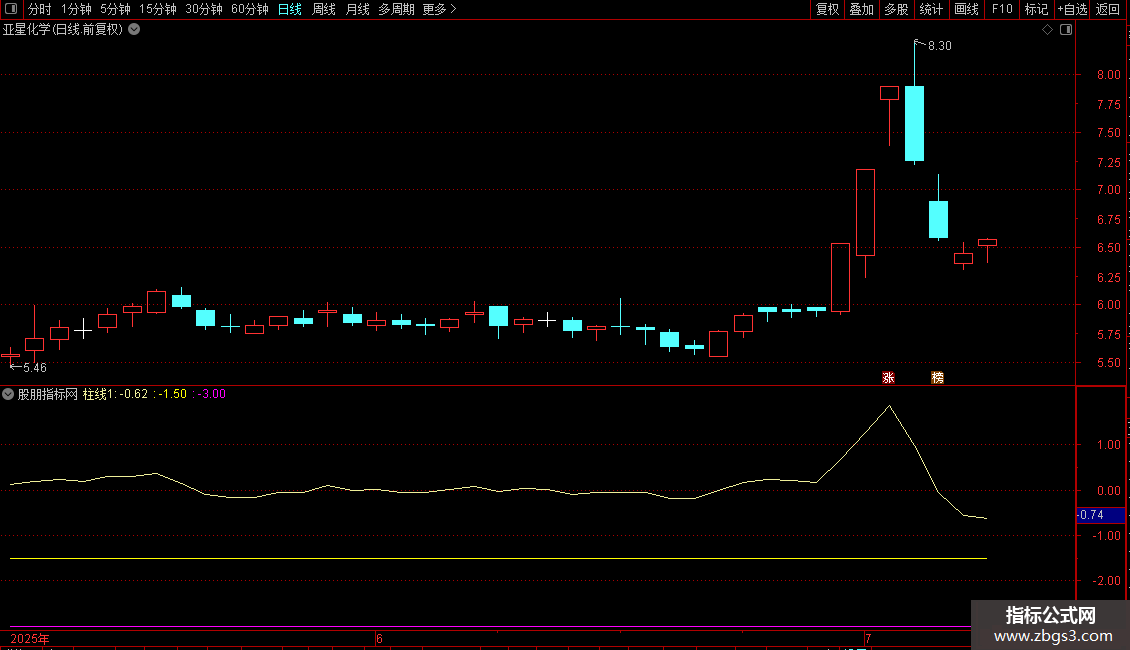Select the 1分钟 period
The height and width of the screenshot is (650, 1130).
[x=76, y=9]
